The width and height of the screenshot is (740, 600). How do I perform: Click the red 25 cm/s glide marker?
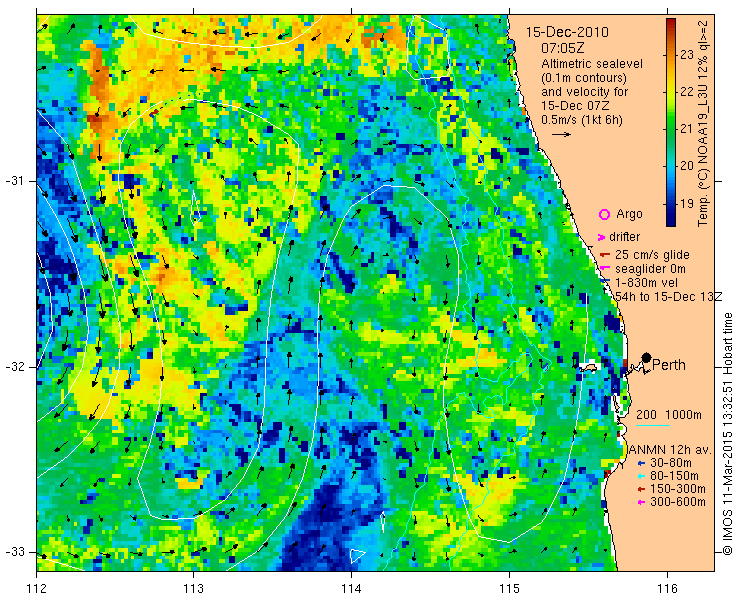[605, 255]
